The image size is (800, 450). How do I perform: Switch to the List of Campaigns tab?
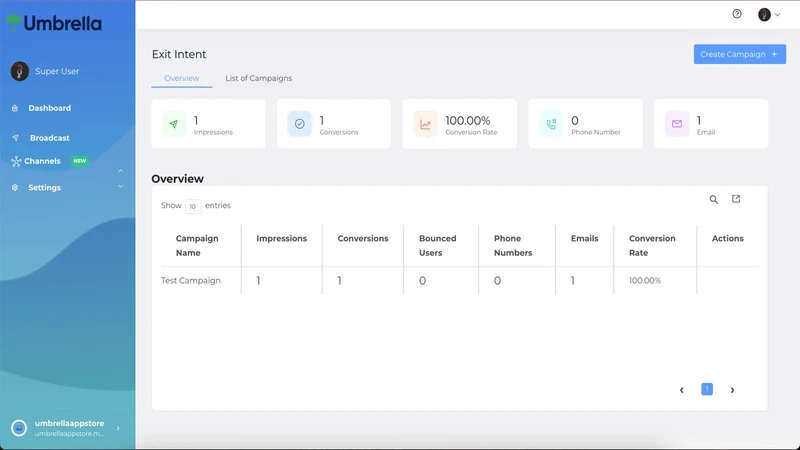(259, 78)
